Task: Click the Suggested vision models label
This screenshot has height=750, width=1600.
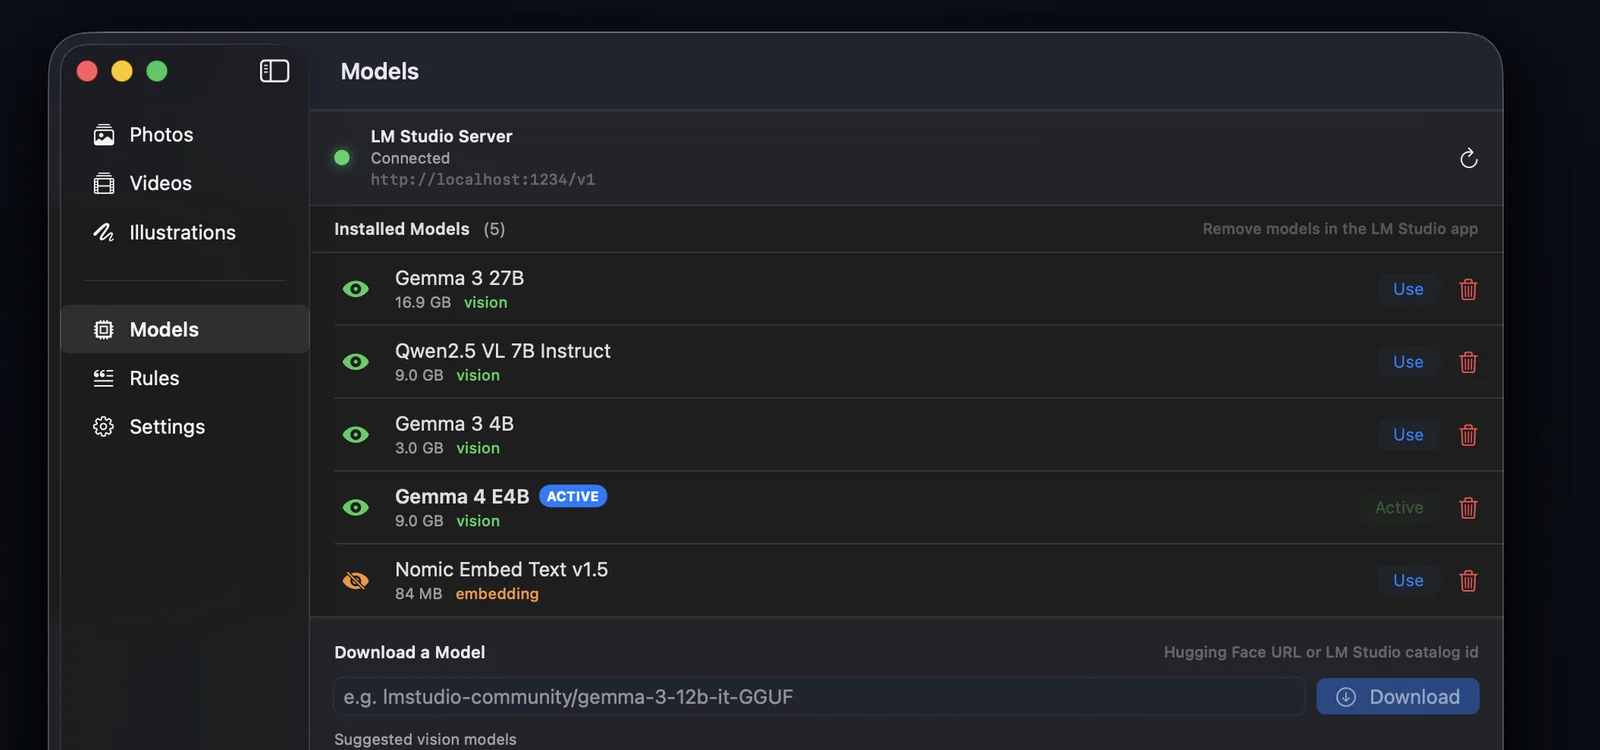Action: pyautogui.click(x=425, y=739)
